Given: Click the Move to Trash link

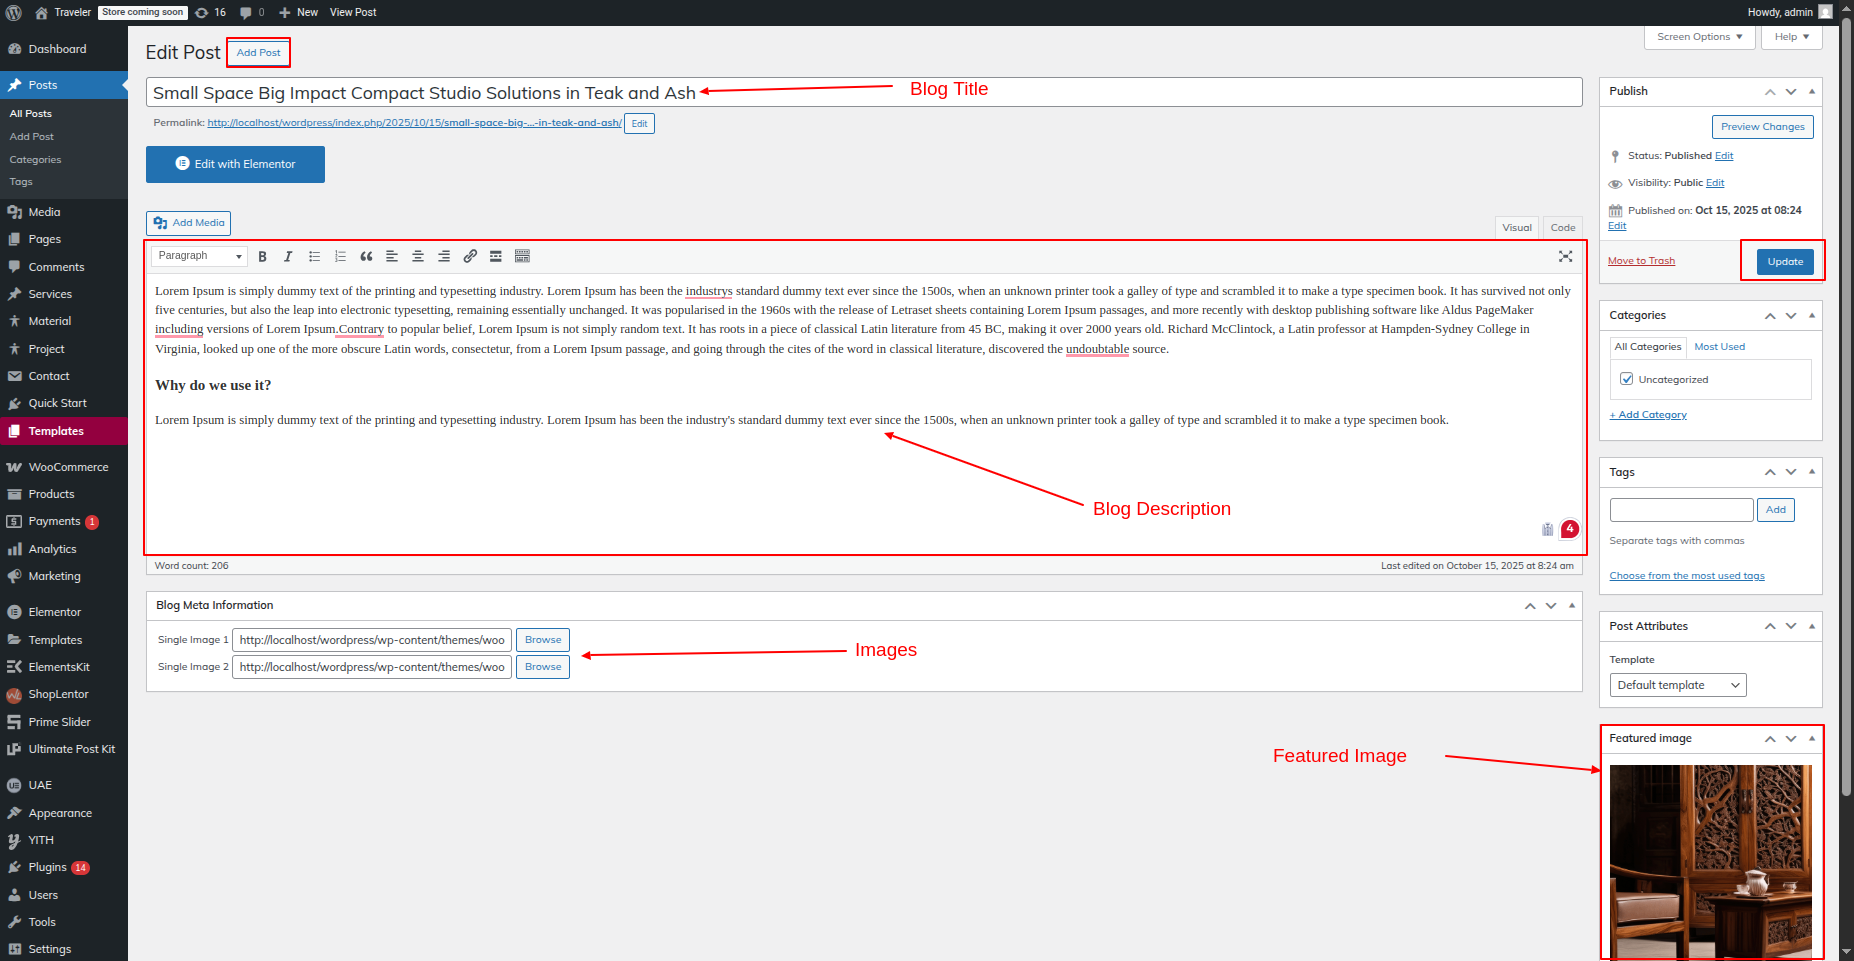Looking at the screenshot, I should pos(1641,261).
